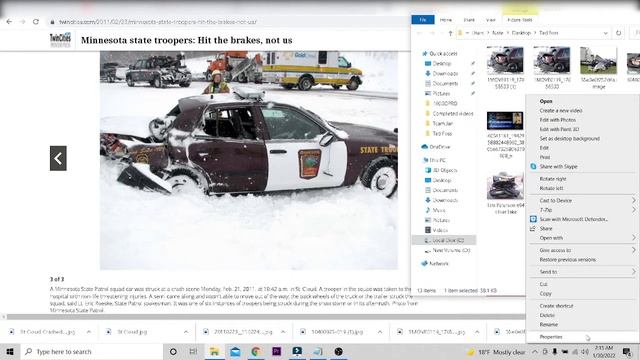Open 3D Objects under This PC

pyautogui.click(x=444, y=170)
